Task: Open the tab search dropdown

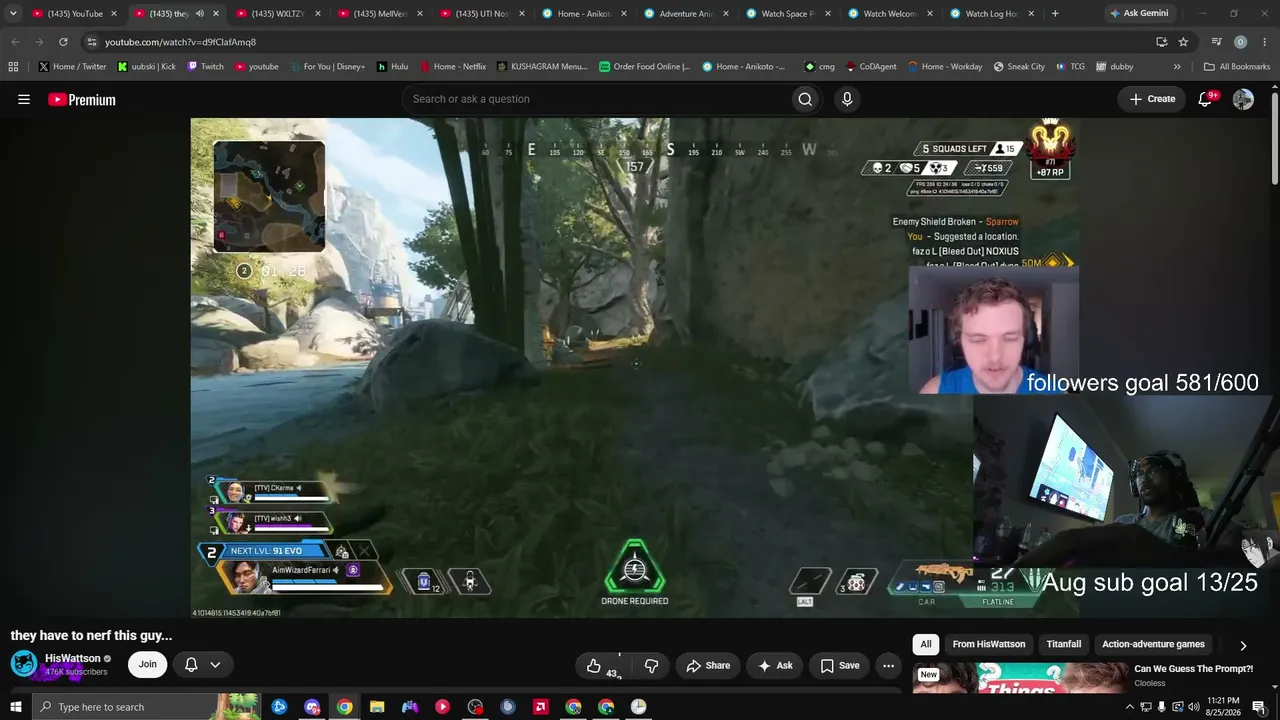Action: click(x=13, y=14)
